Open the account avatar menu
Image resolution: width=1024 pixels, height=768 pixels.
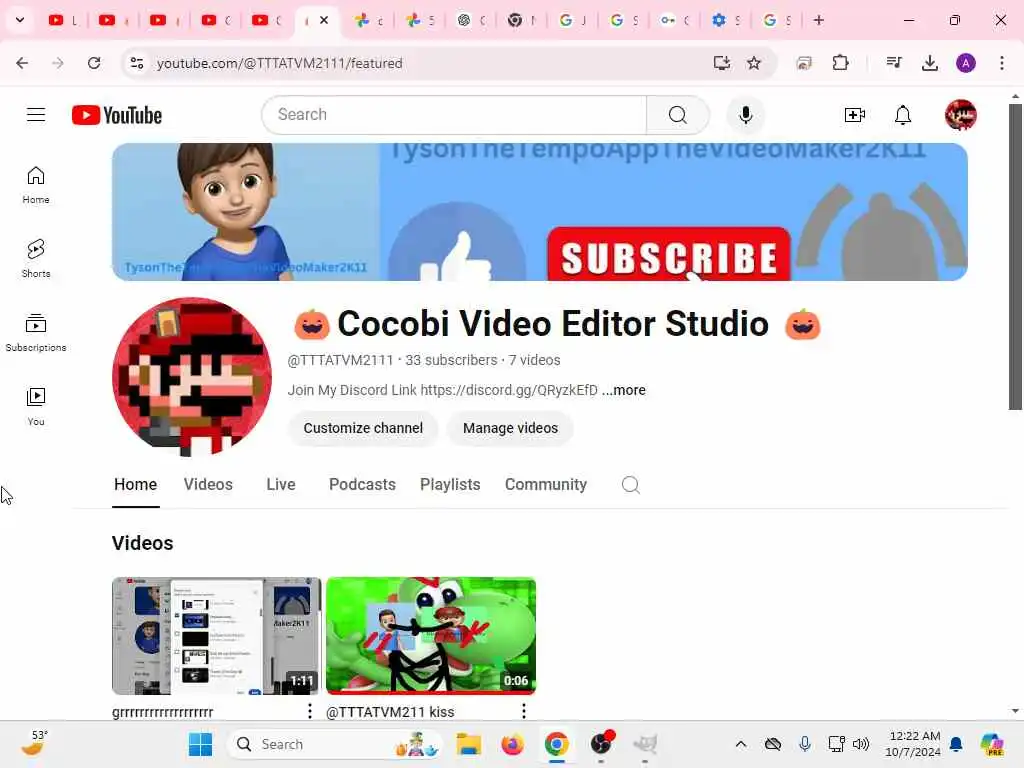click(961, 115)
